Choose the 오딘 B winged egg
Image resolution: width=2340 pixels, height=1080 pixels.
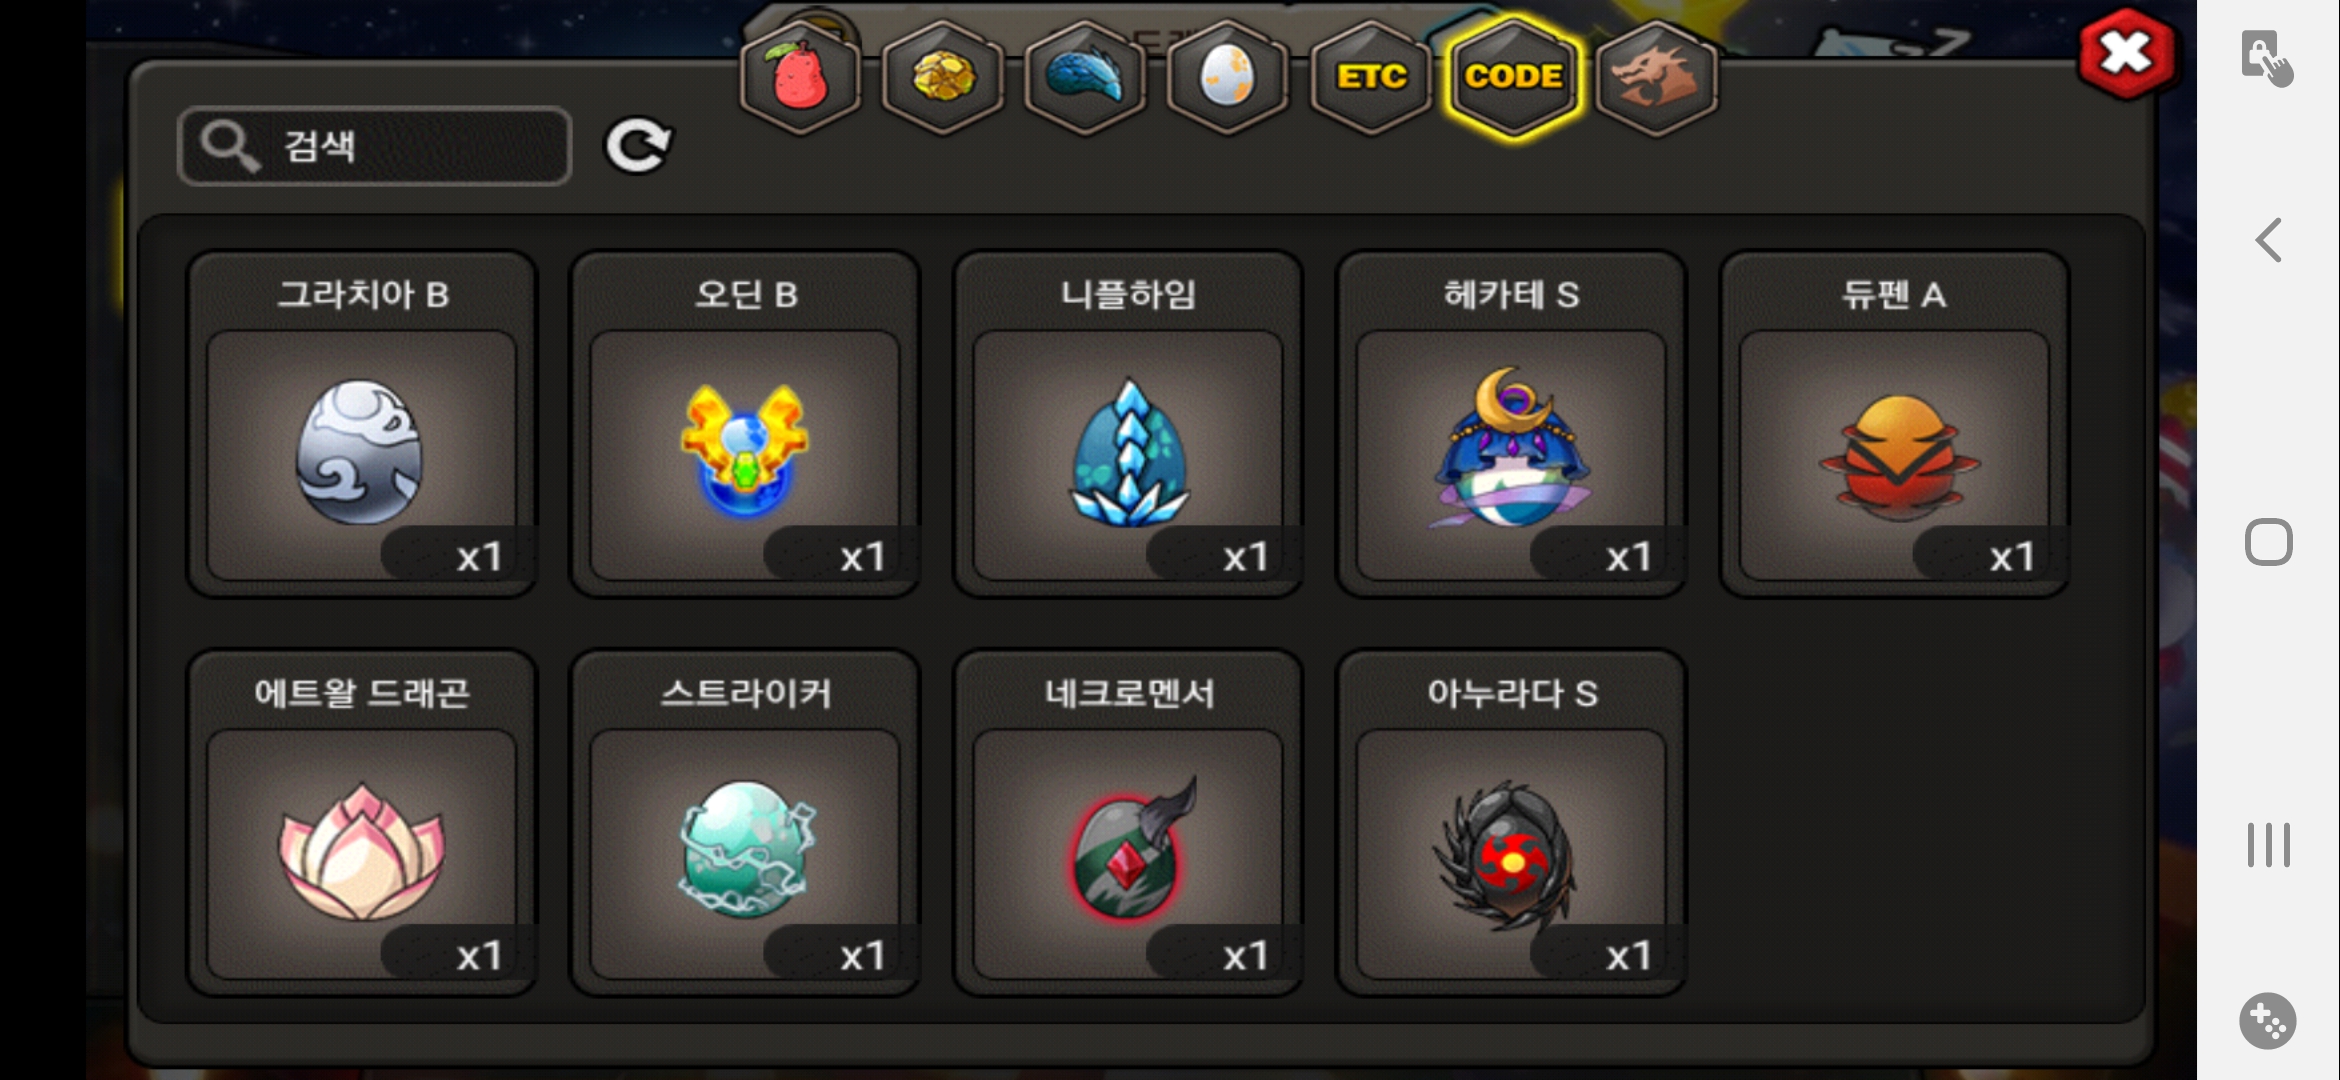[x=745, y=424]
